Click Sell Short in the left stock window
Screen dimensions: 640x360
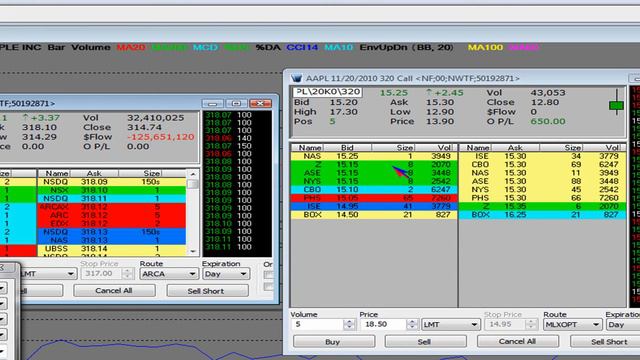(207, 291)
